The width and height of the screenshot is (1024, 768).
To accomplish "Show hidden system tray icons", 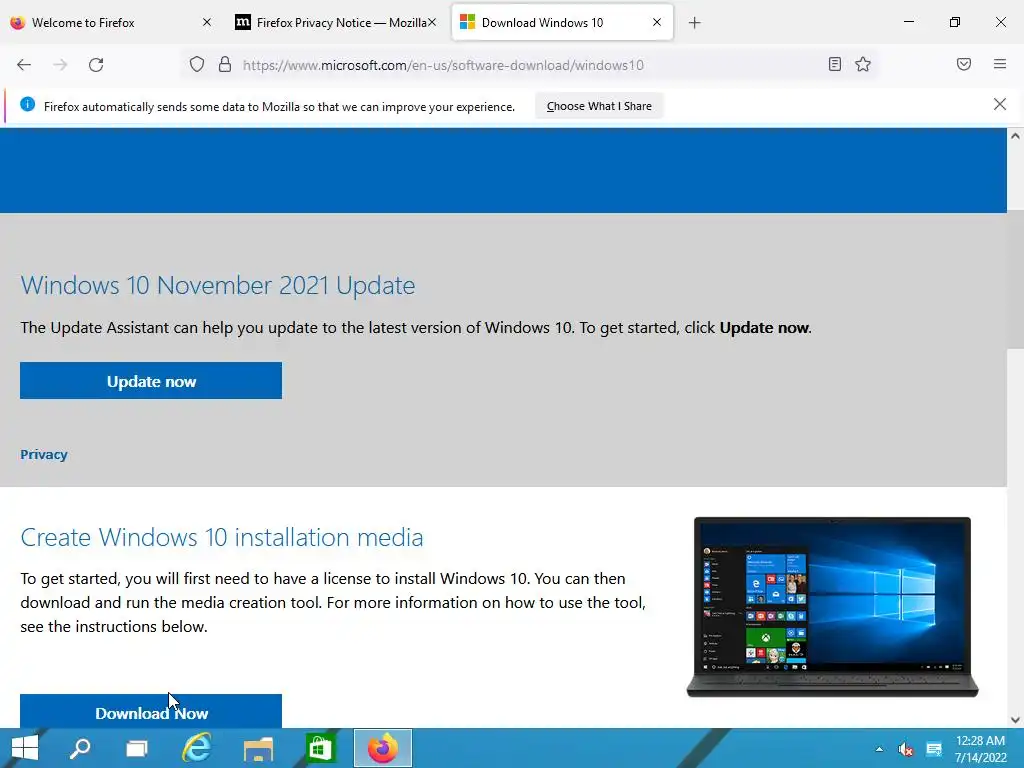I will pyautogui.click(x=879, y=749).
